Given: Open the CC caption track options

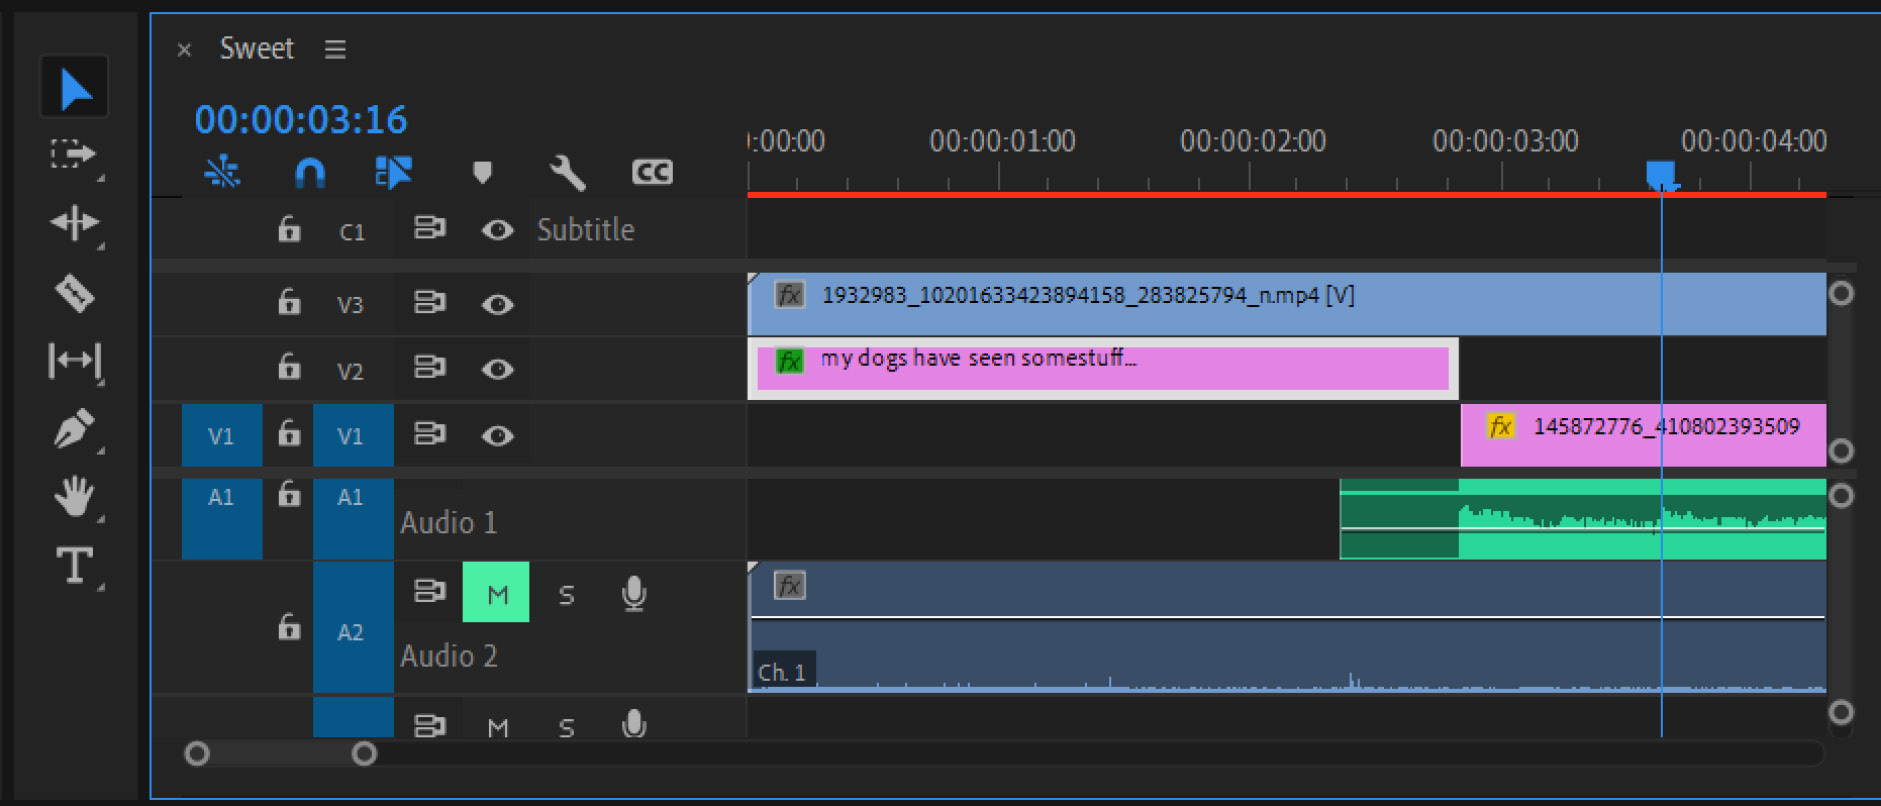Looking at the screenshot, I should click(652, 172).
